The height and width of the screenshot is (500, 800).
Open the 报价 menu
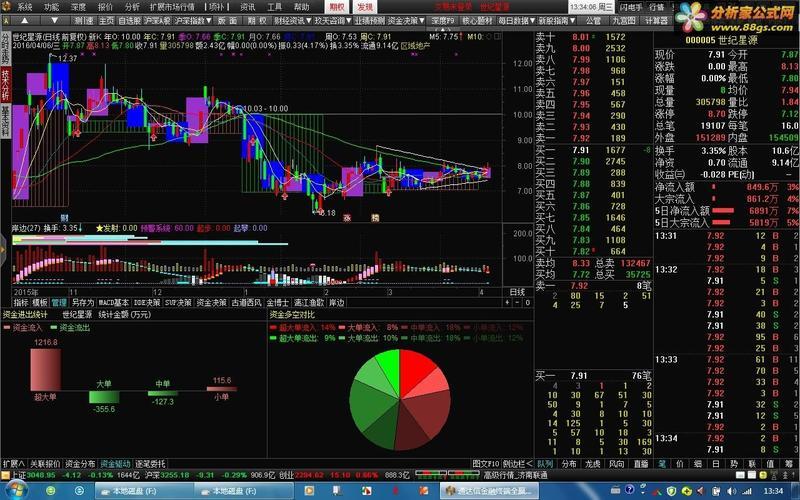(105, 7)
